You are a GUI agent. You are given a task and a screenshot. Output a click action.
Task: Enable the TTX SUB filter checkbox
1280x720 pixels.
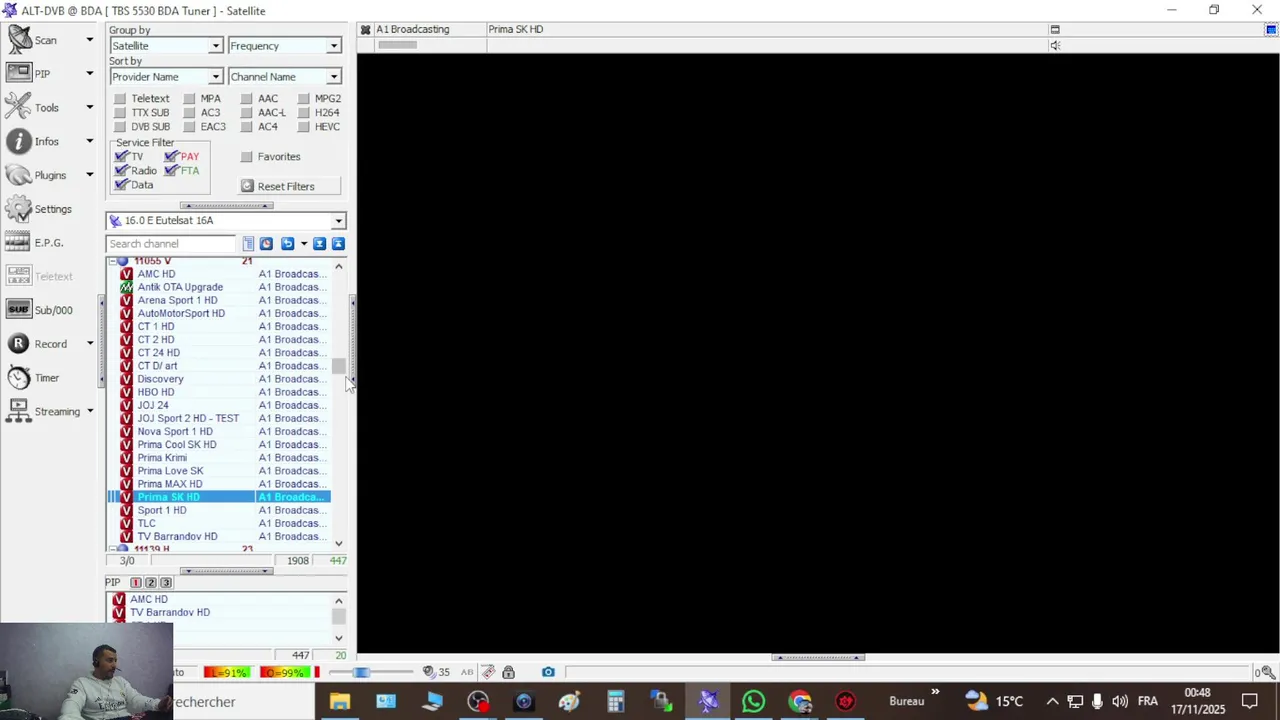click(x=120, y=113)
